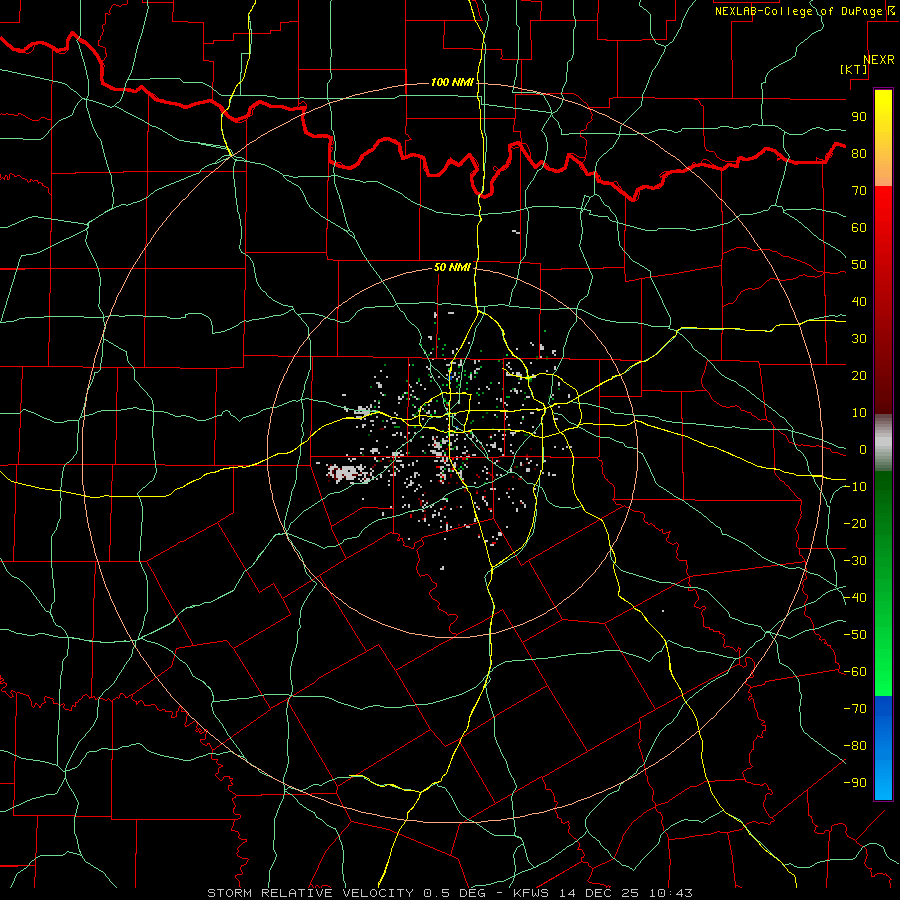Select the 30 value on velocity scale
This screenshot has height=900, width=900.
click(859, 339)
